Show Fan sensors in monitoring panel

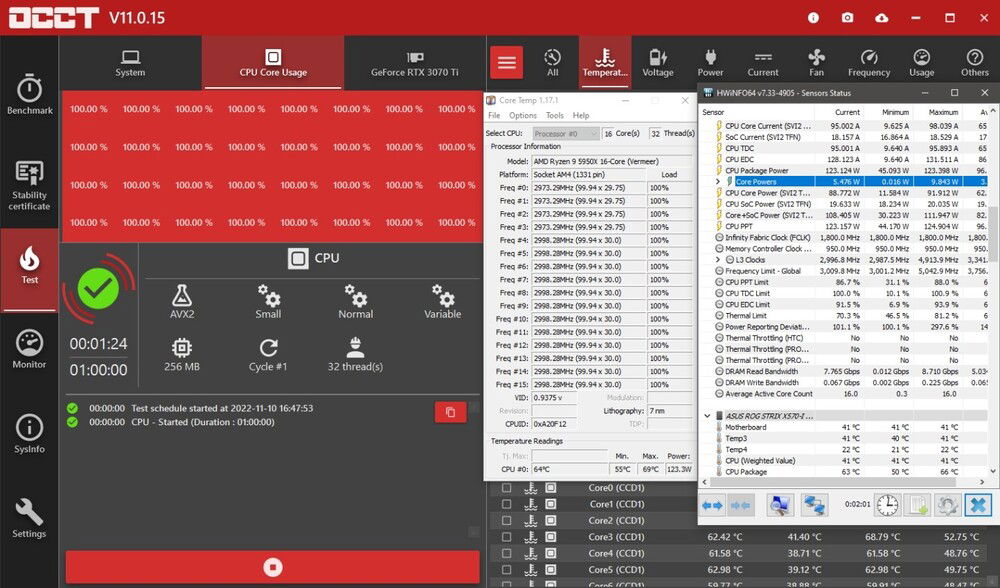[816, 63]
